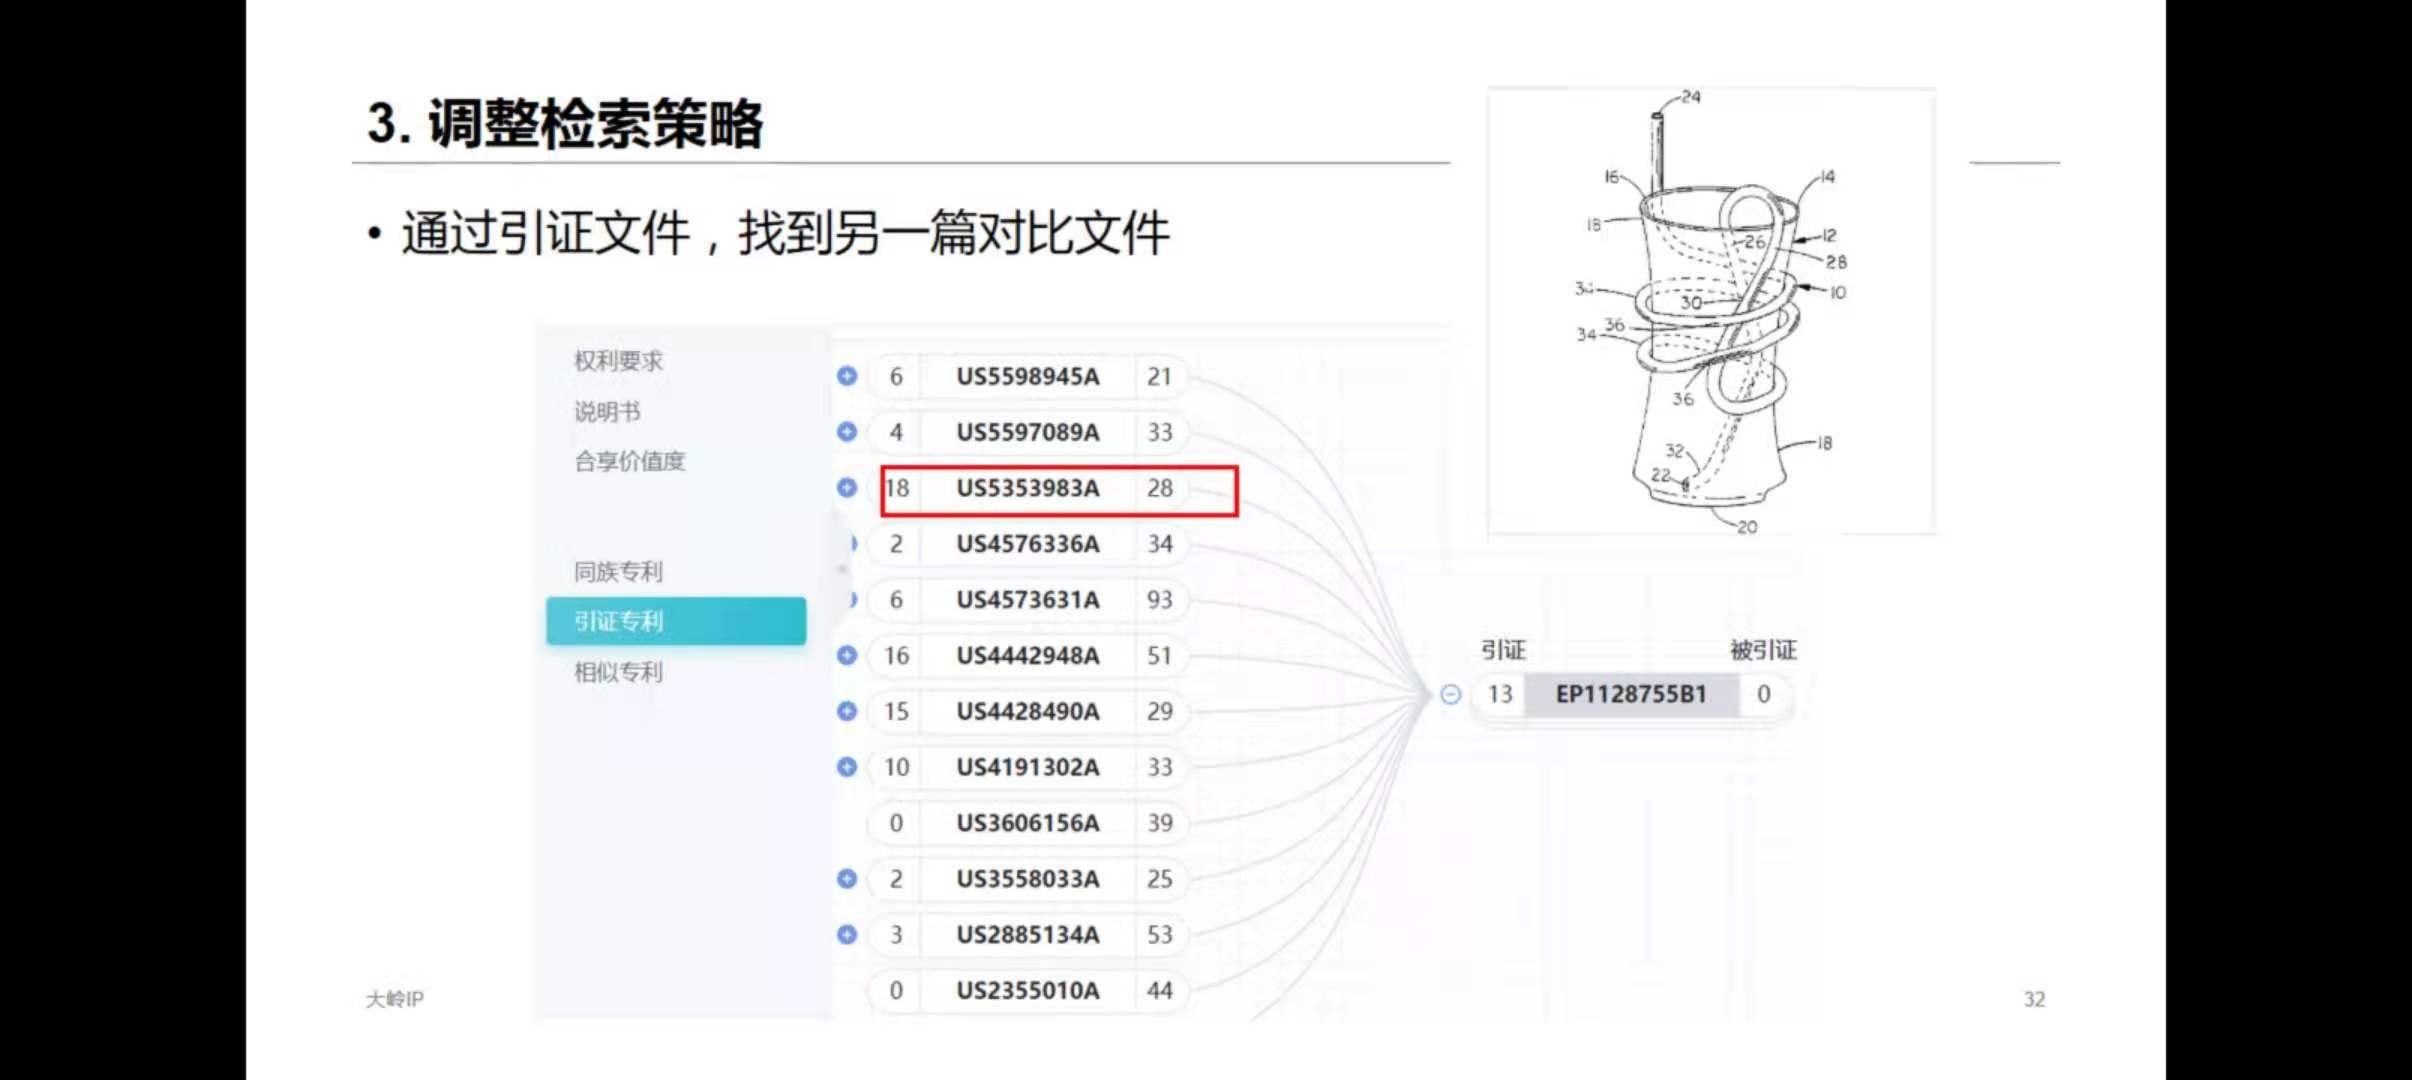Open the 引证专利 tab
The height and width of the screenshot is (1080, 2412).
676,621
